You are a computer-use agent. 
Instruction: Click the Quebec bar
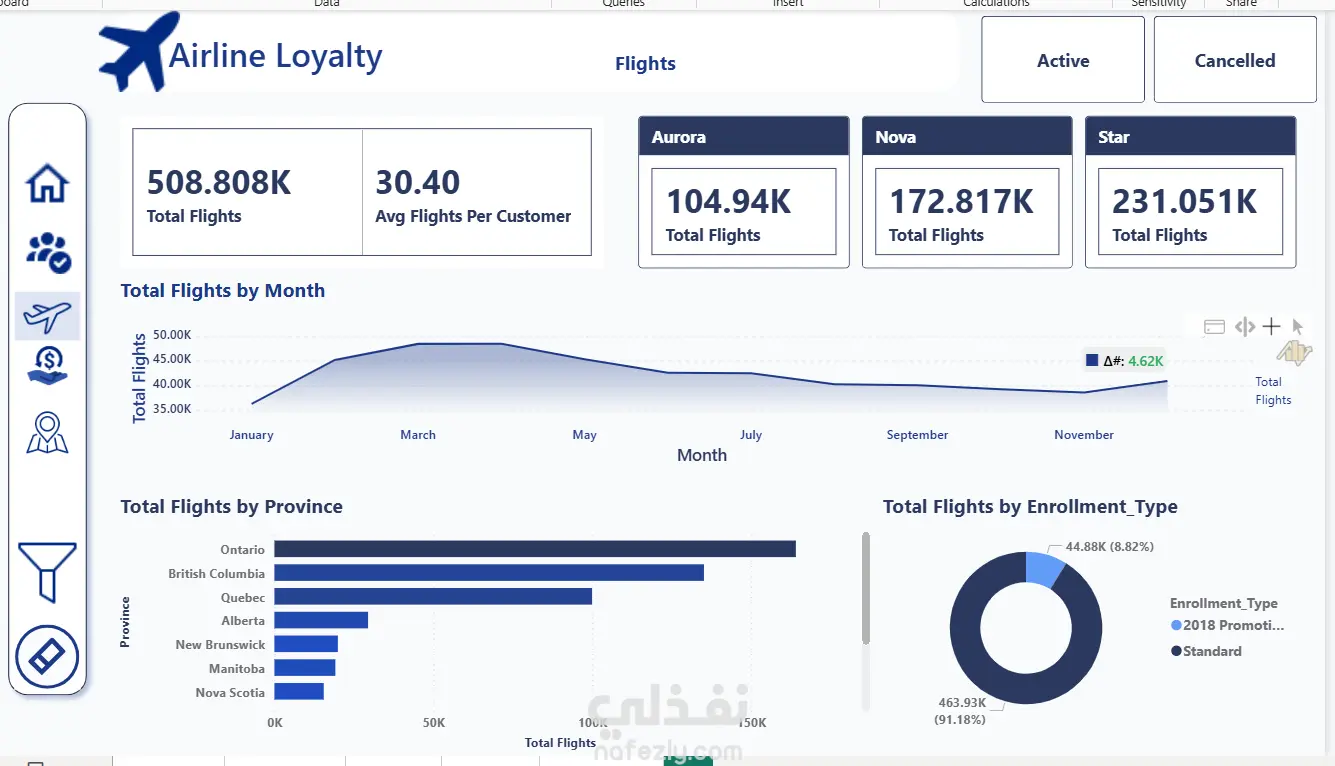tap(433, 597)
